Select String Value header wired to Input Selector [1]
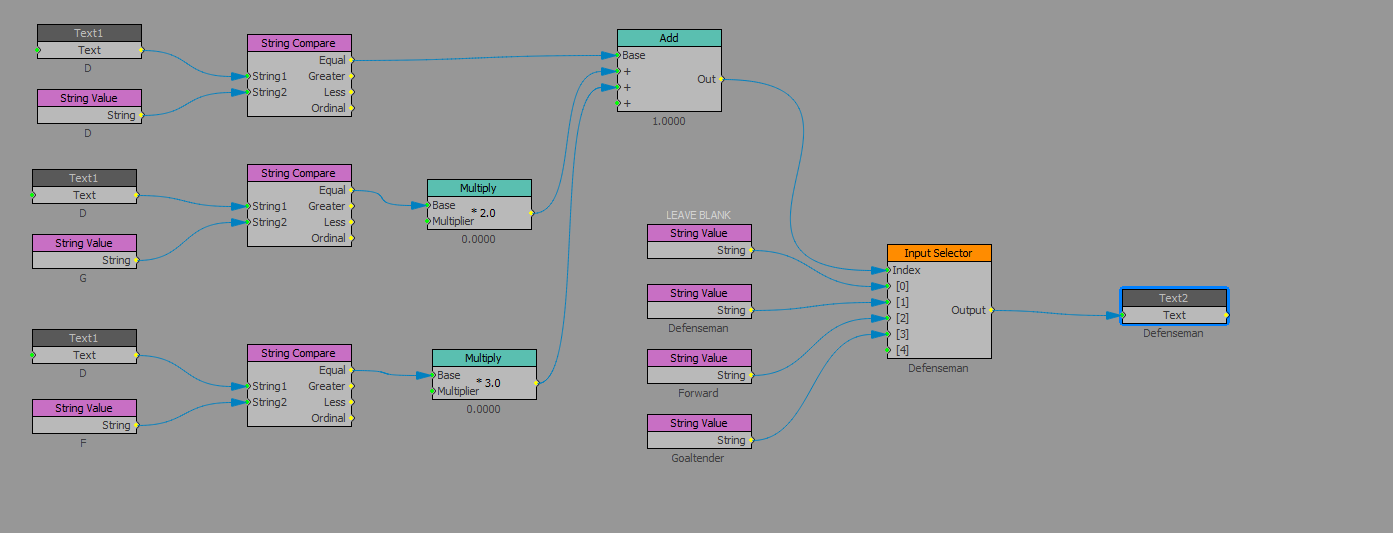Image resolution: width=1393 pixels, height=533 pixels. (699, 293)
